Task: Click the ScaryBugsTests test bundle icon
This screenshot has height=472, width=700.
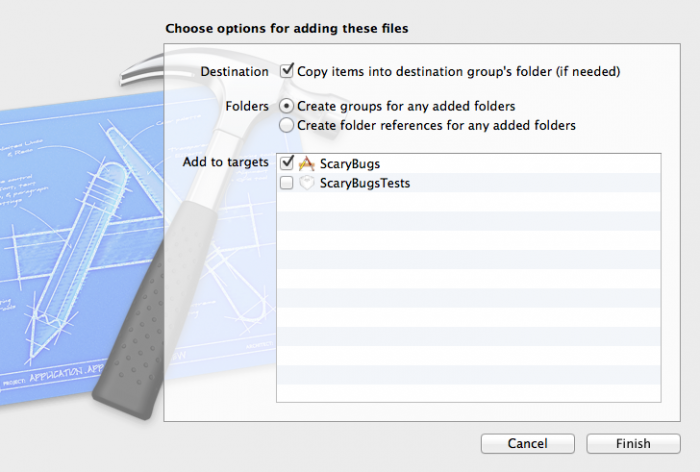Action: [307, 183]
